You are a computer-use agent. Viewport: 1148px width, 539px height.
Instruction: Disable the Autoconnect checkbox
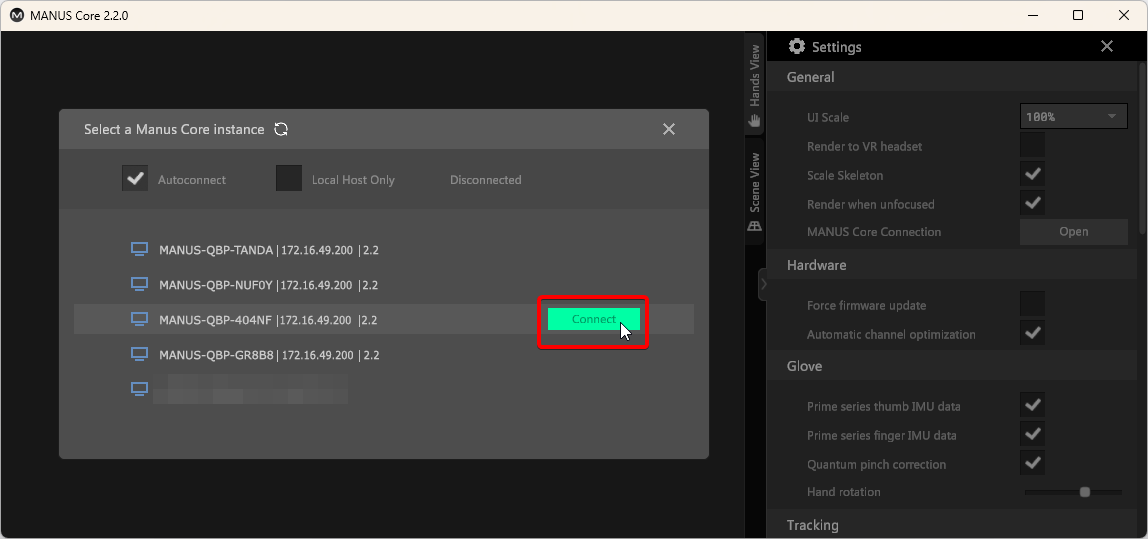(135, 179)
